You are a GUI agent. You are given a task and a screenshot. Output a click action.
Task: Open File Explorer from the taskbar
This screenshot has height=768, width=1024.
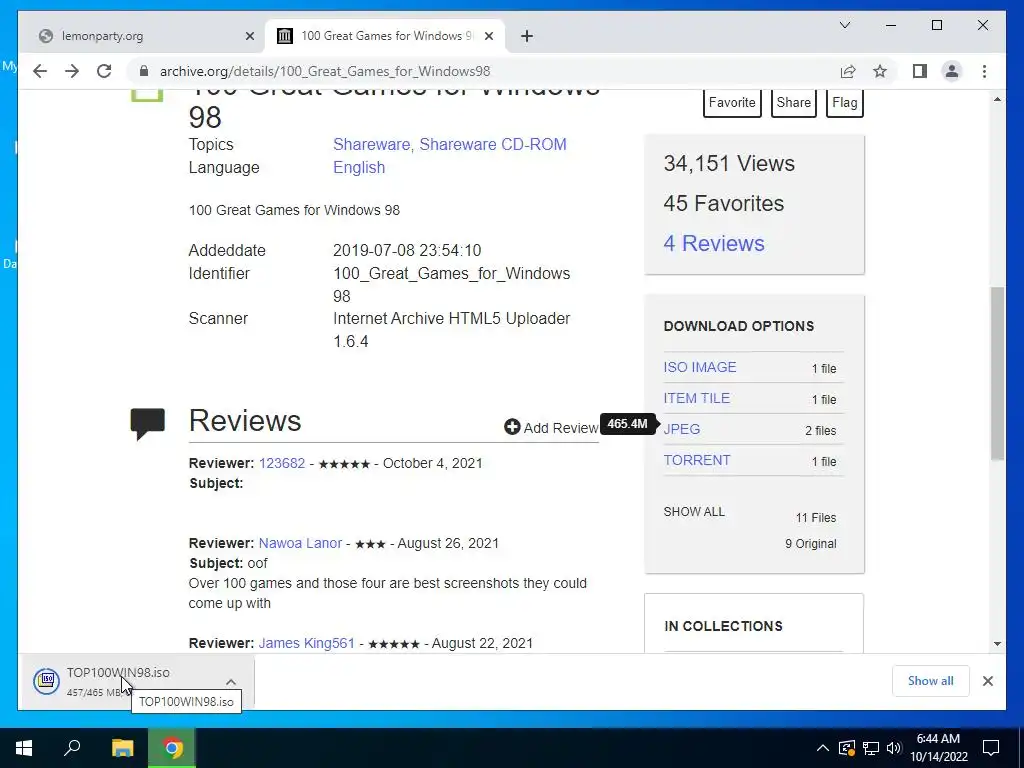(122, 748)
